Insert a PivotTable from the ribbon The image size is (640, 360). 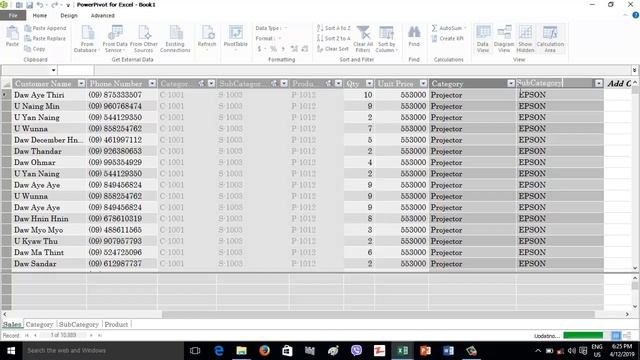(236, 37)
